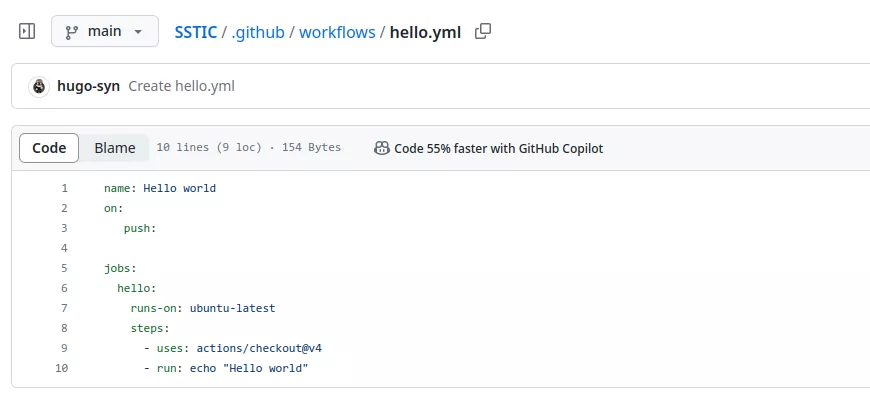
Task: Open the main branch dropdown
Action: [x=105, y=31]
